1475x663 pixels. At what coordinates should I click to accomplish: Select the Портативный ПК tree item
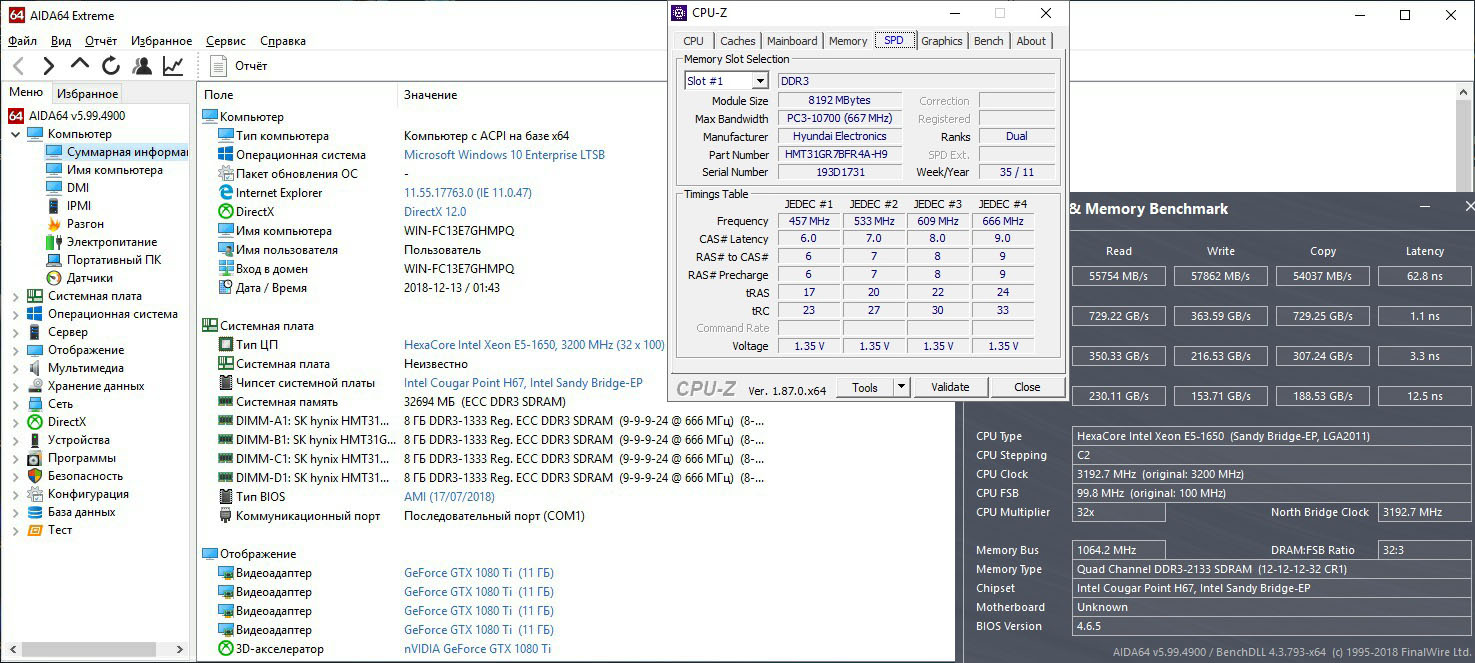114,260
